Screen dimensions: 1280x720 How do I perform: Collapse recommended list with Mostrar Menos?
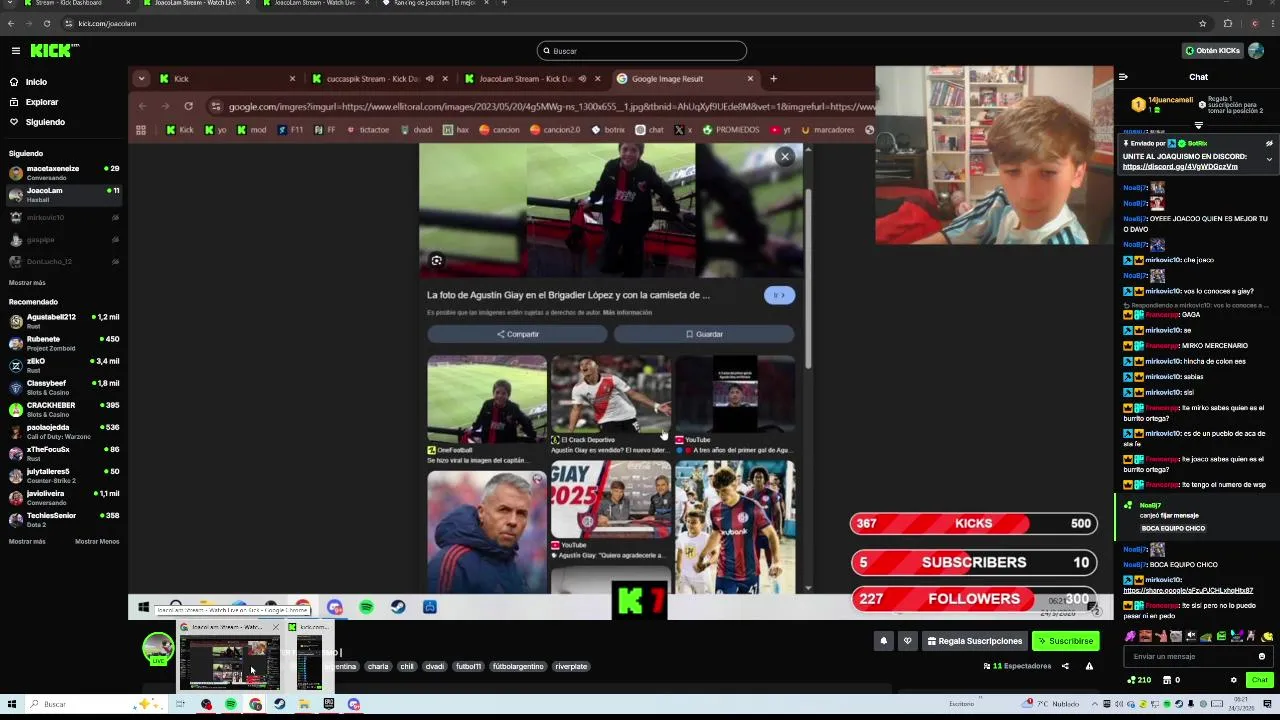click(97, 541)
